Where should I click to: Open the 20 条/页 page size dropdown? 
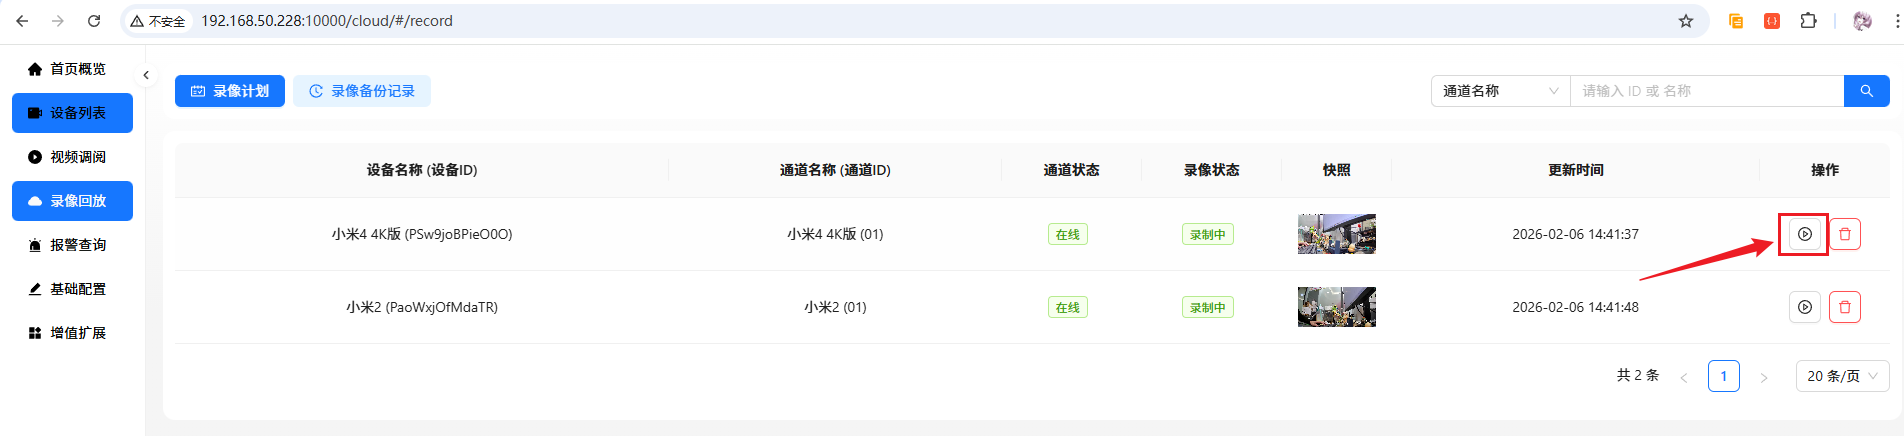click(x=1842, y=376)
